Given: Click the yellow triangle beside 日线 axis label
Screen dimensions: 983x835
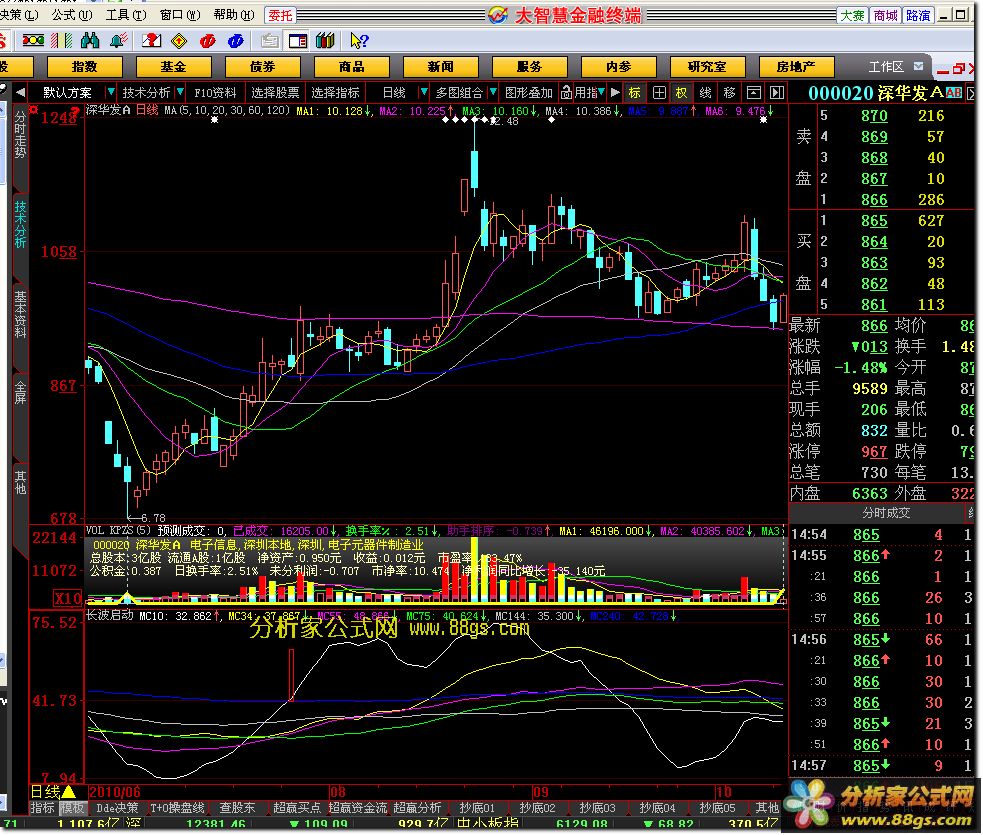Looking at the screenshot, I should click(69, 792).
